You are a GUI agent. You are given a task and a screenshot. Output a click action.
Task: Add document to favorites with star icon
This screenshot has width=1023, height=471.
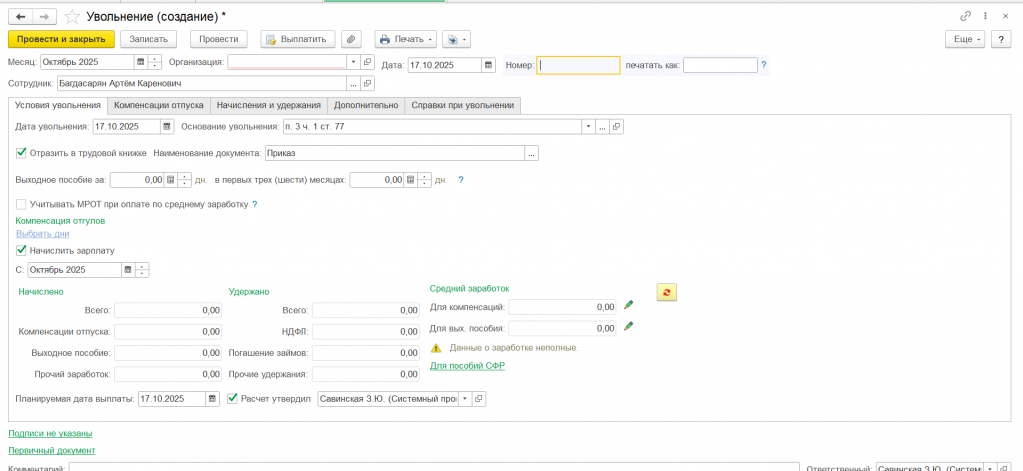pyautogui.click(x=72, y=16)
